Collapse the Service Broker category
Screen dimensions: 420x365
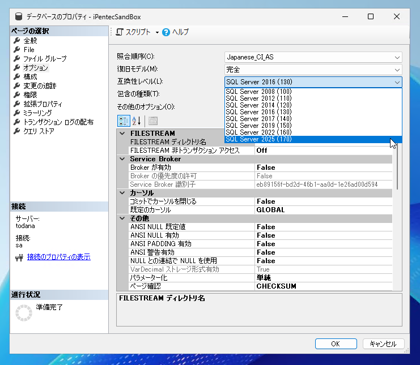point(122,159)
